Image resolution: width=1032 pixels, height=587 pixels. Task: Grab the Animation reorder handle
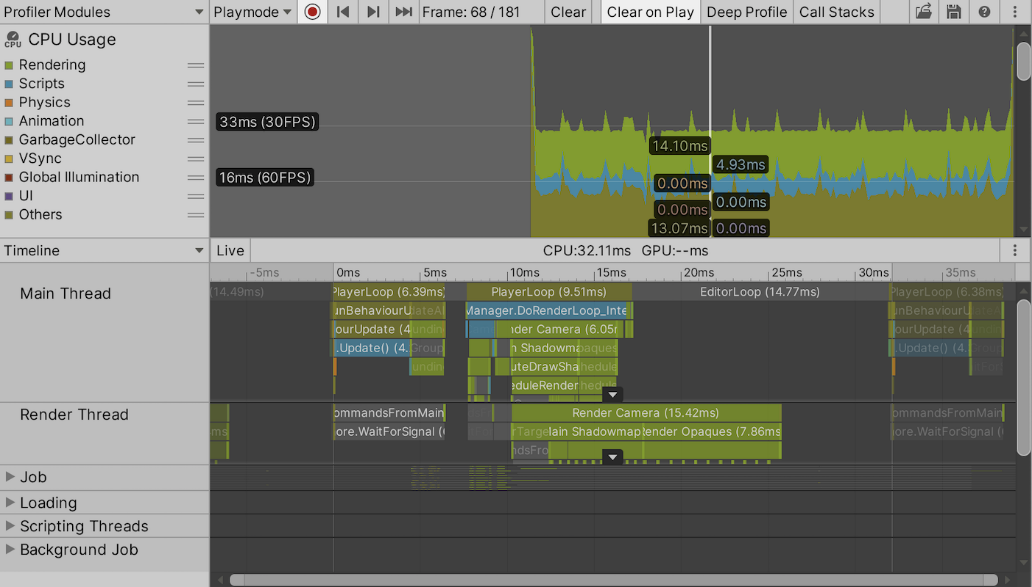click(195, 121)
